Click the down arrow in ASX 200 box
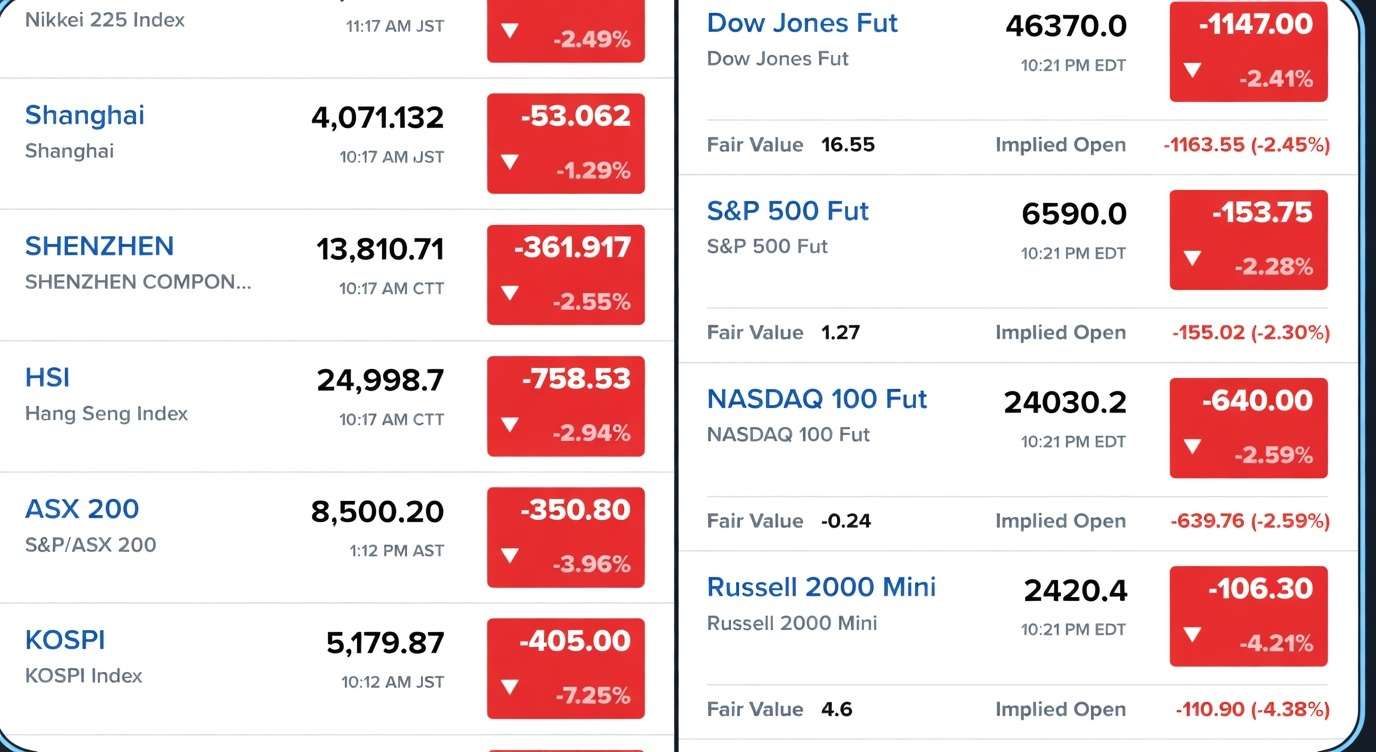Viewport: 1376px width, 752px height. (x=510, y=555)
